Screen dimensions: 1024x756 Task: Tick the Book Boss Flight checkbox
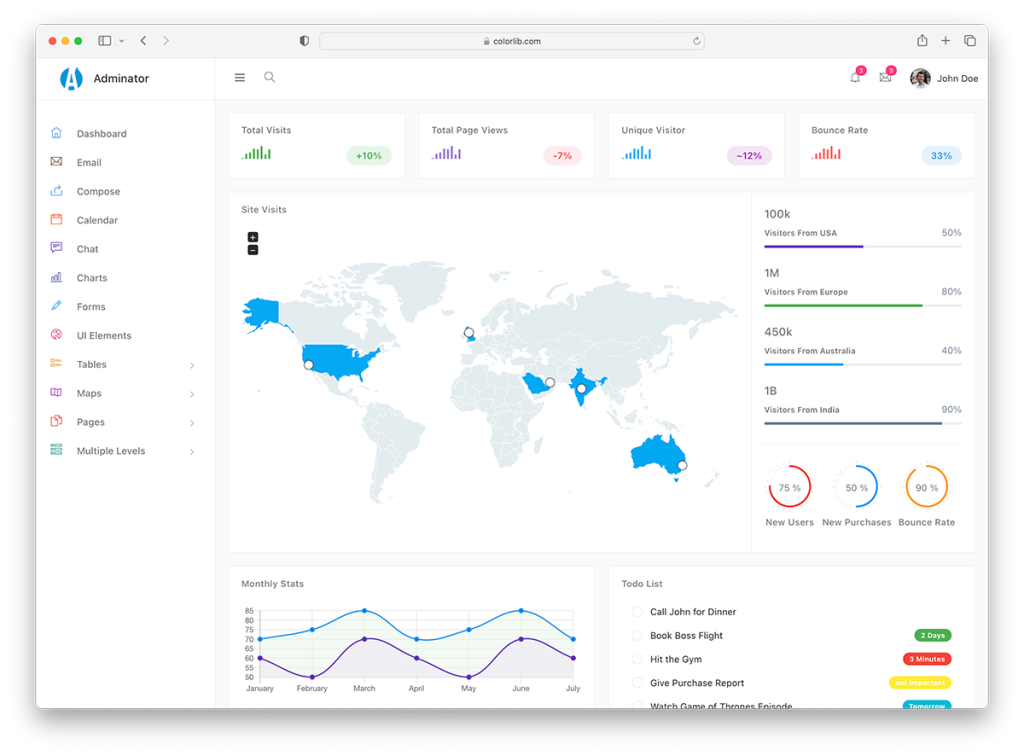coord(637,636)
